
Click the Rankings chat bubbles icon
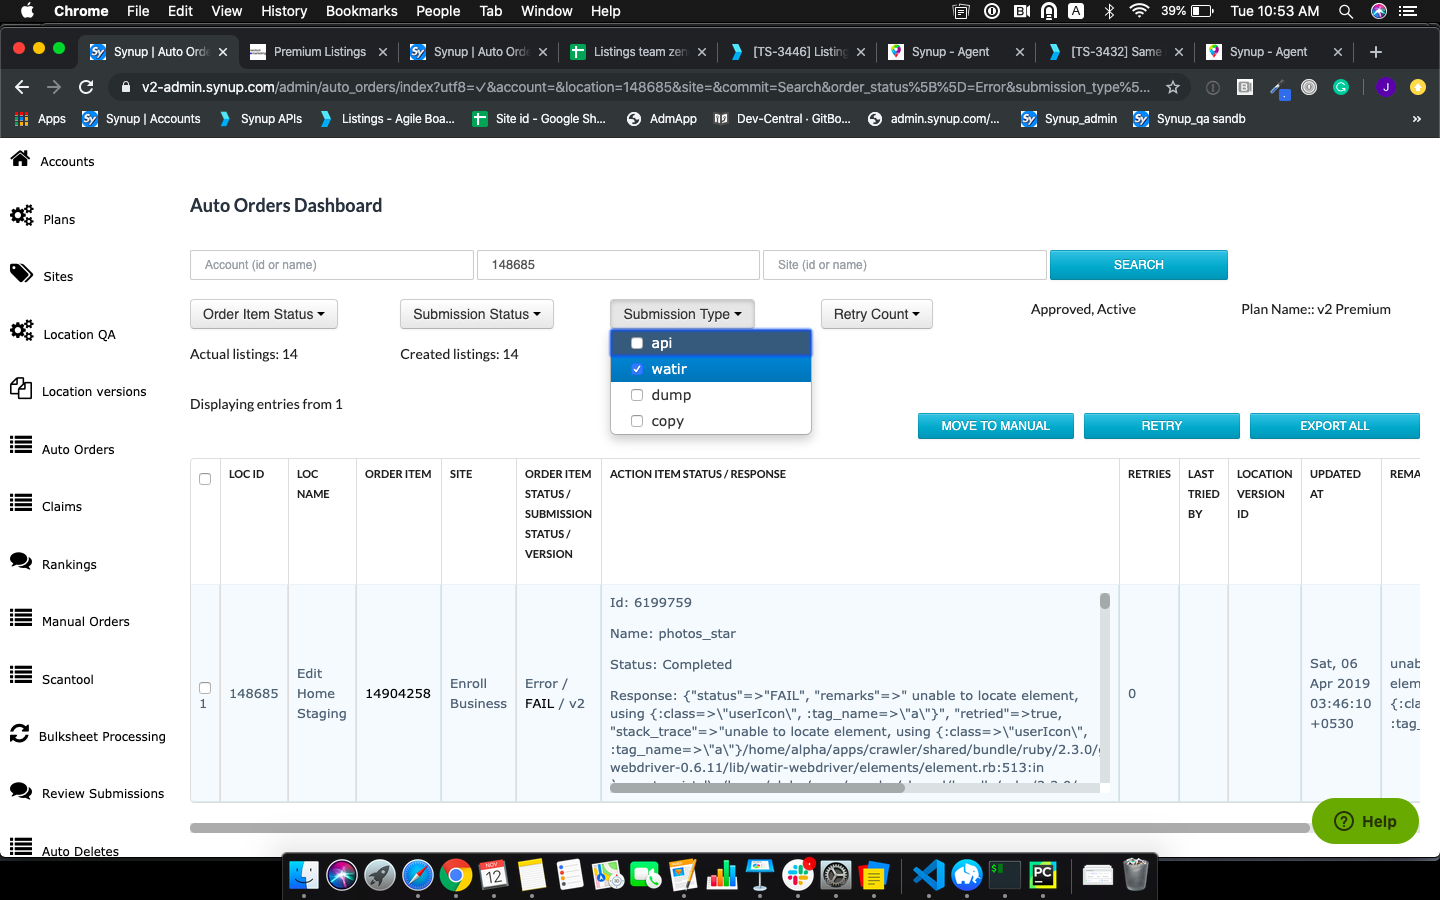click(x=21, y=562)
